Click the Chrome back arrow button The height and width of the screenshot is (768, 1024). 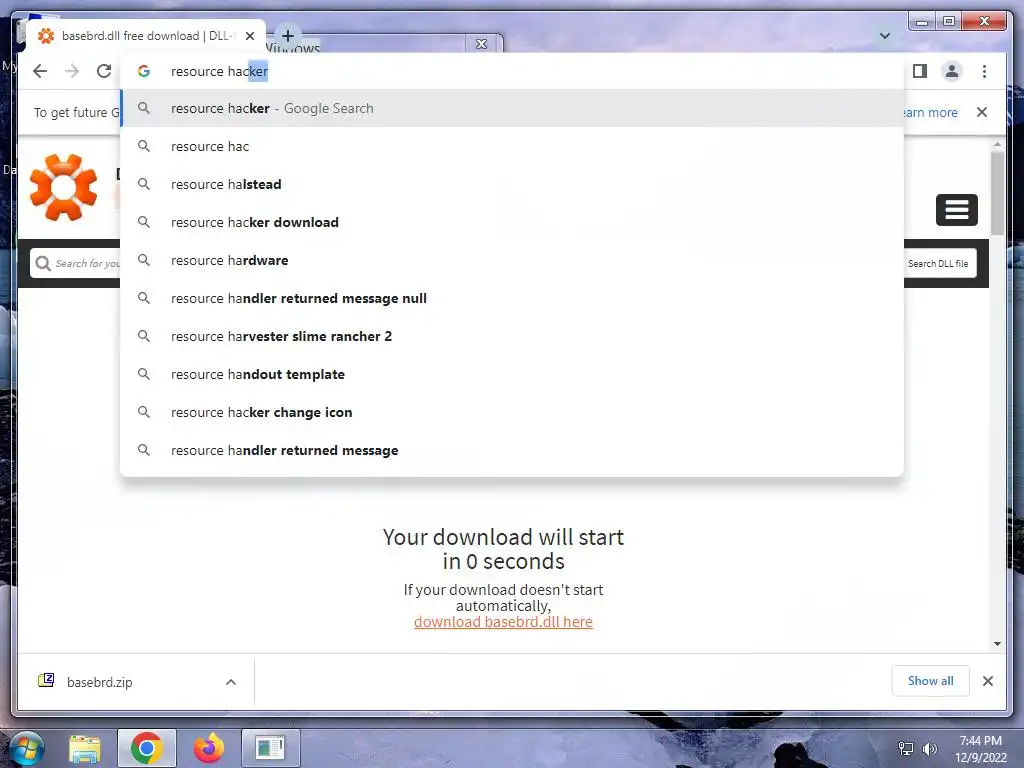tap(40, 71)
